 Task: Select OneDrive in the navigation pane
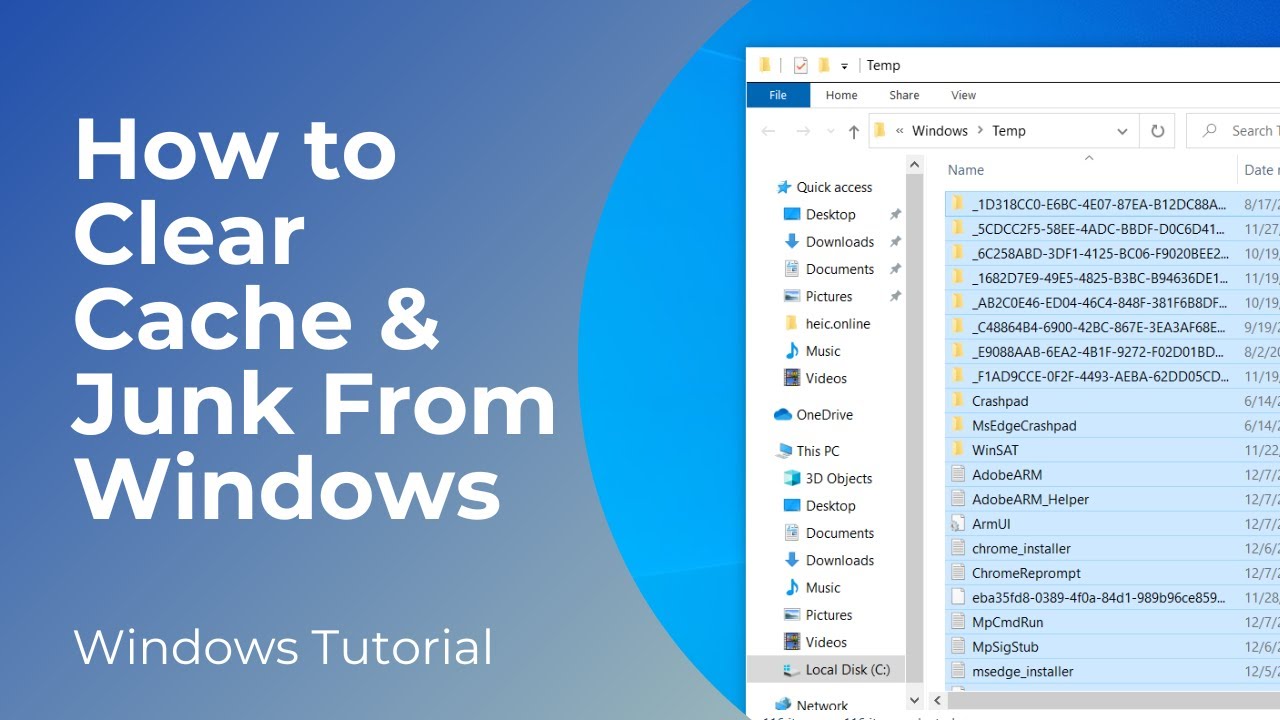(x=825, y=414)
